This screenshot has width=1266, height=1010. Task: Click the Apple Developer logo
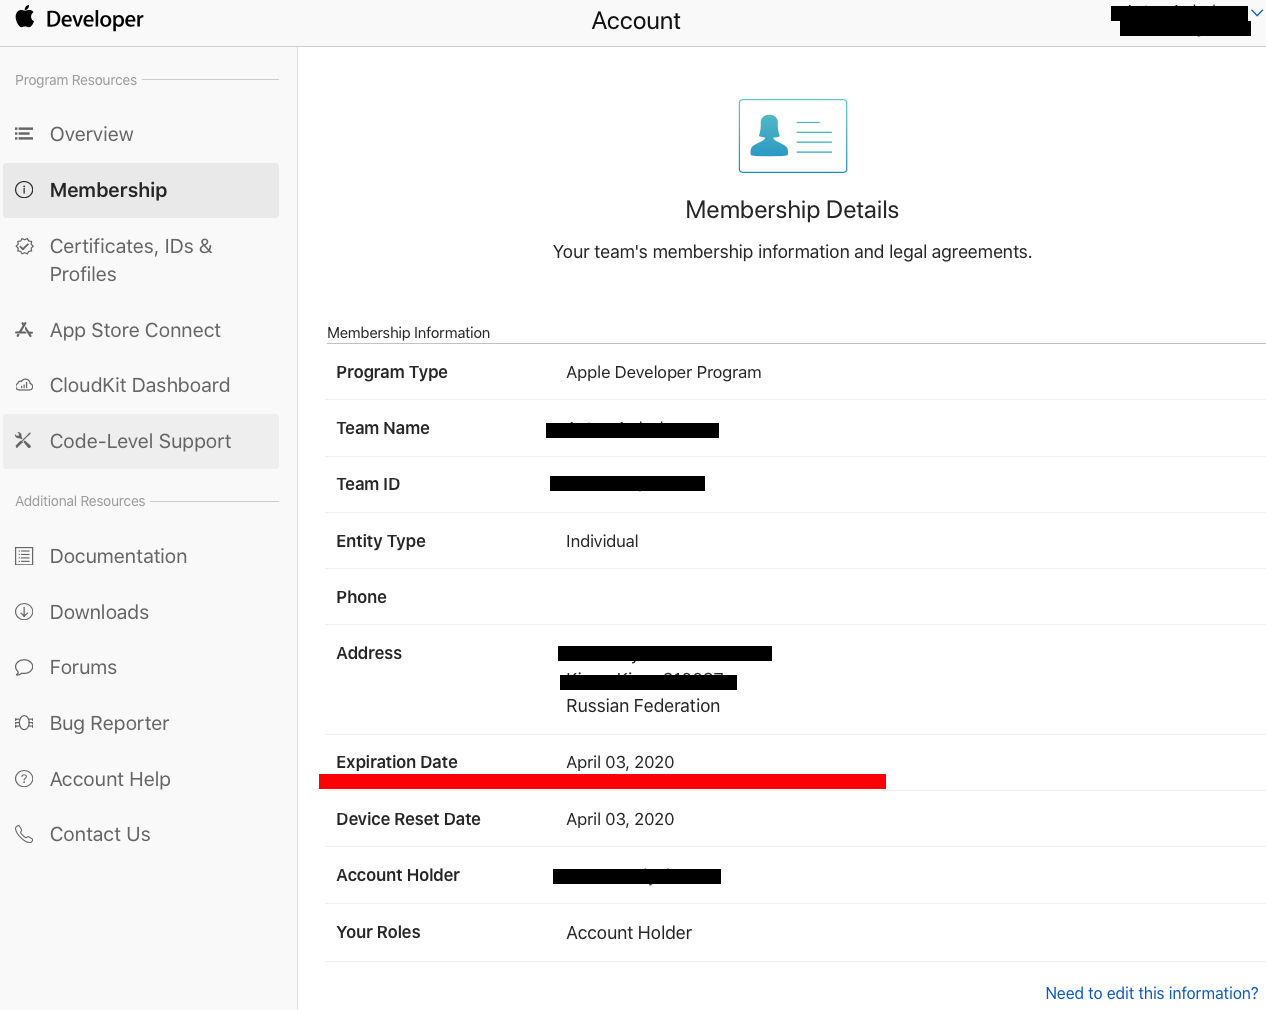point(26,18)
